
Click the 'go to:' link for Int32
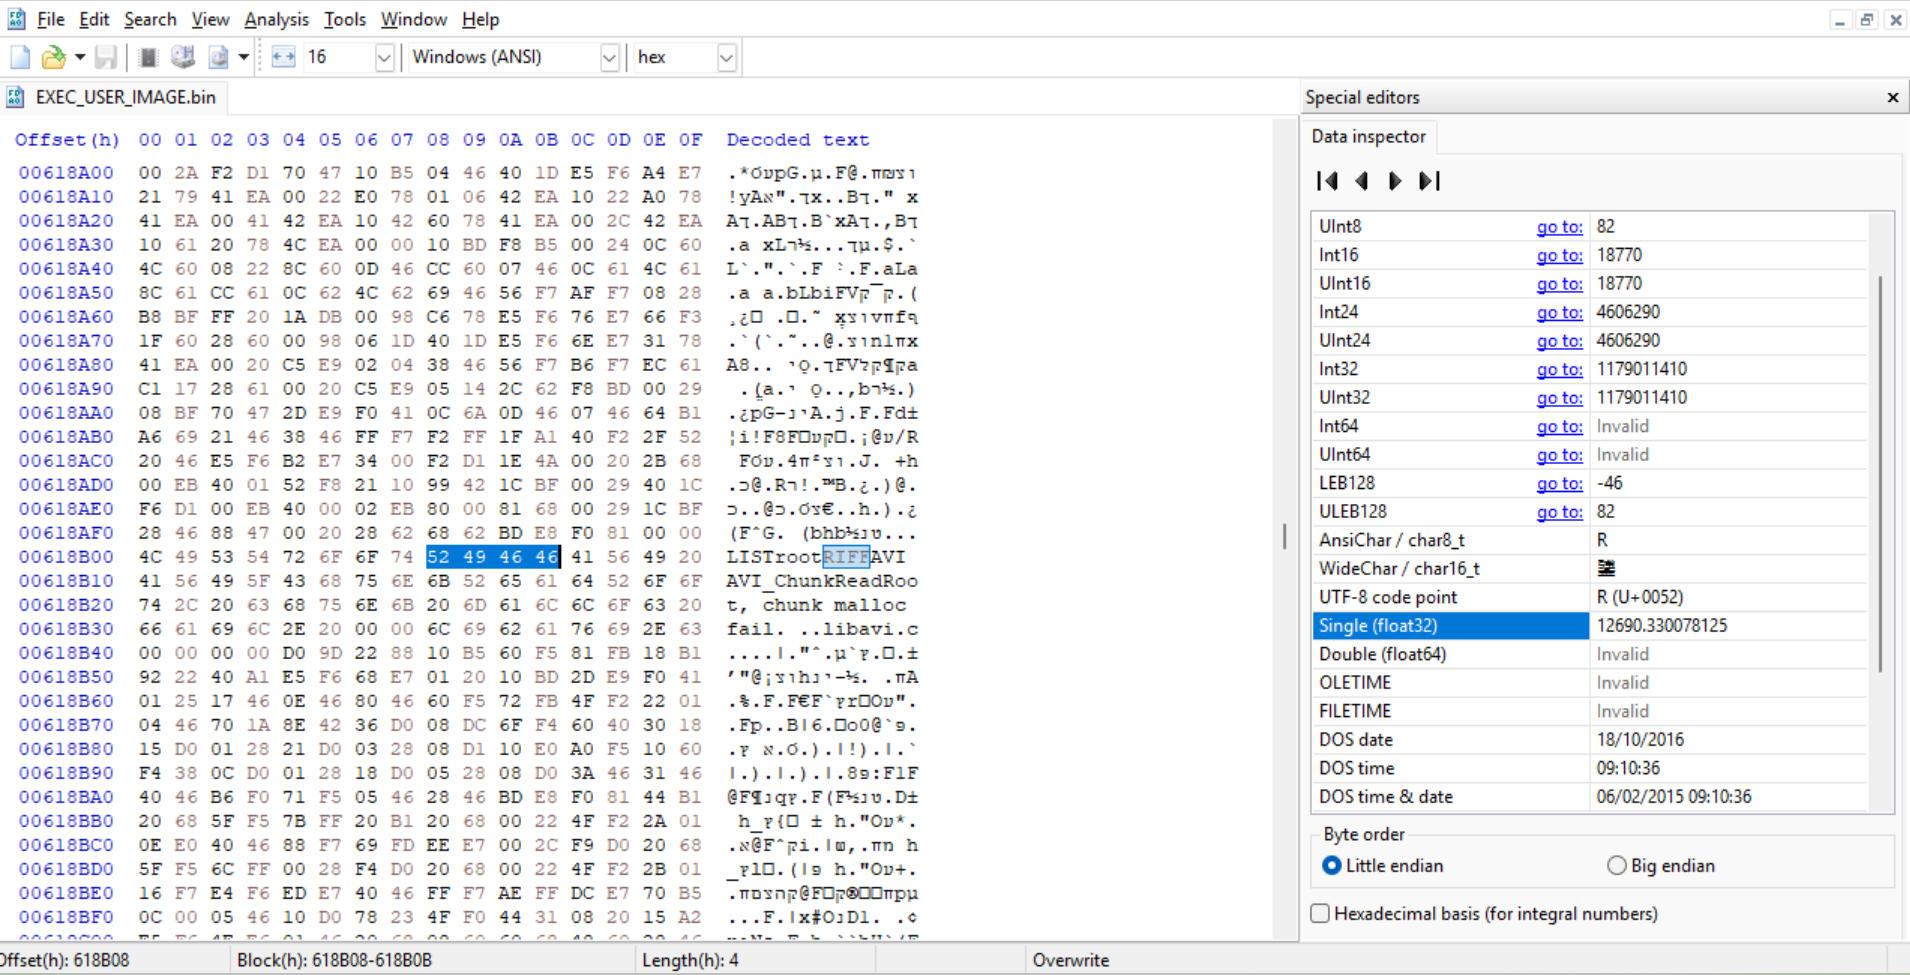click(x=1559, y=370)
